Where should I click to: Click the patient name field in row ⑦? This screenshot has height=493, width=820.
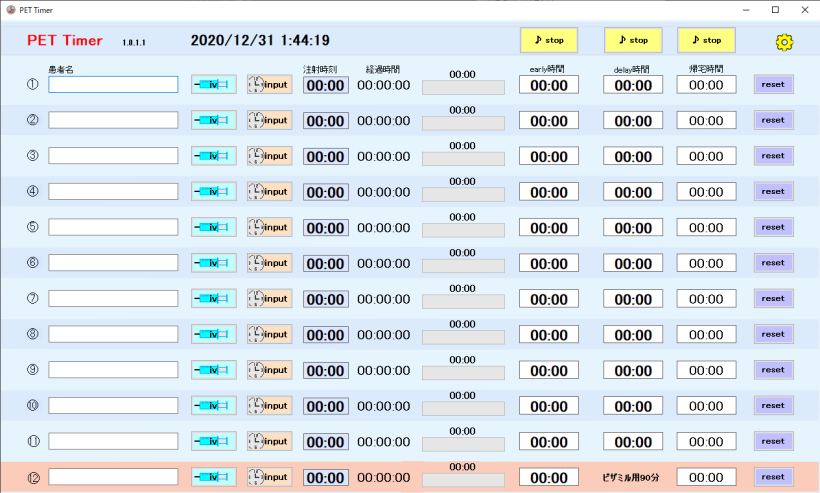click(113, 299)
